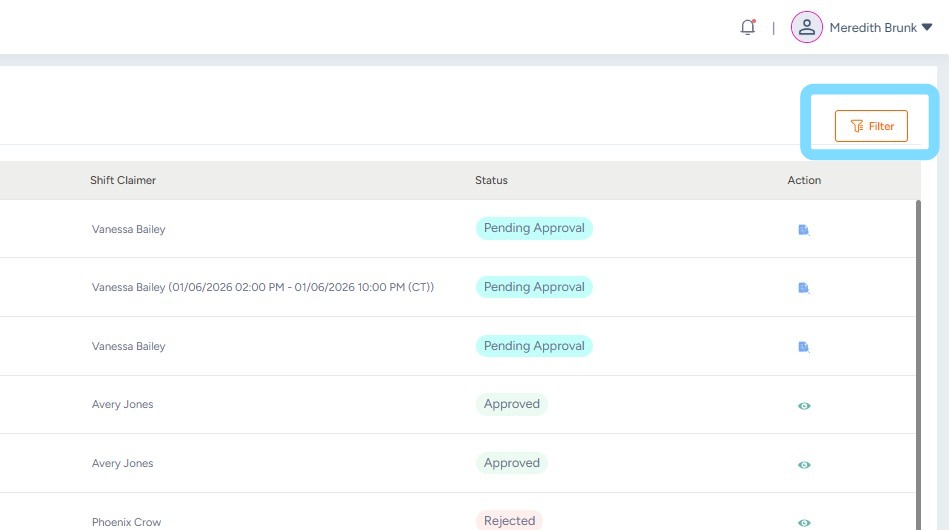Click the table's vertical scrollbar
This screenshot has height=530, width=949.
tap(917, 350)
